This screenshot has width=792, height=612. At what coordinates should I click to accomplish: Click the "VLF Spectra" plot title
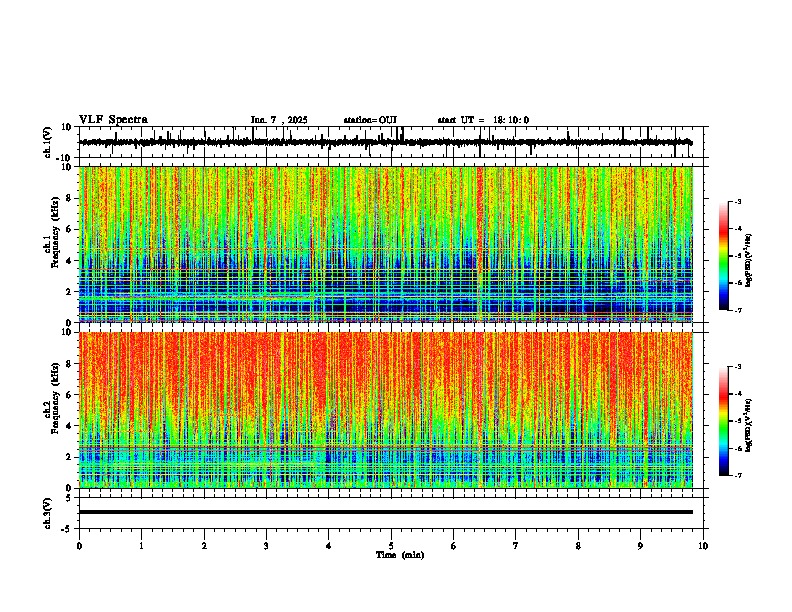[113, 120]
